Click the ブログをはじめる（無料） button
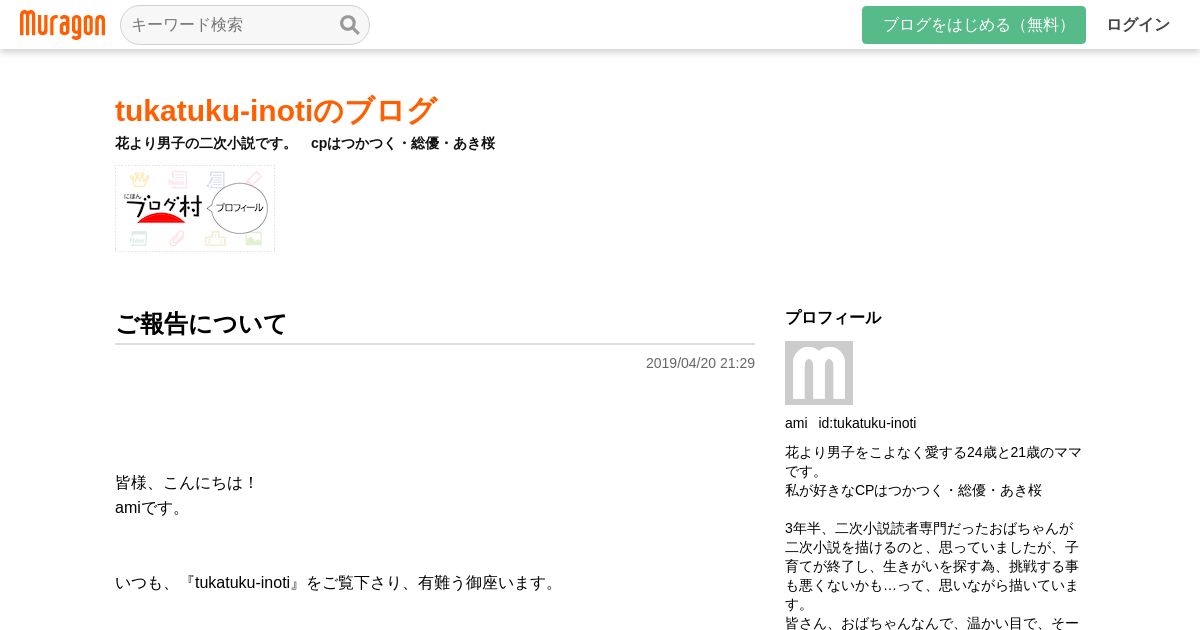1200x630 pixels. [x=974, y=25]
